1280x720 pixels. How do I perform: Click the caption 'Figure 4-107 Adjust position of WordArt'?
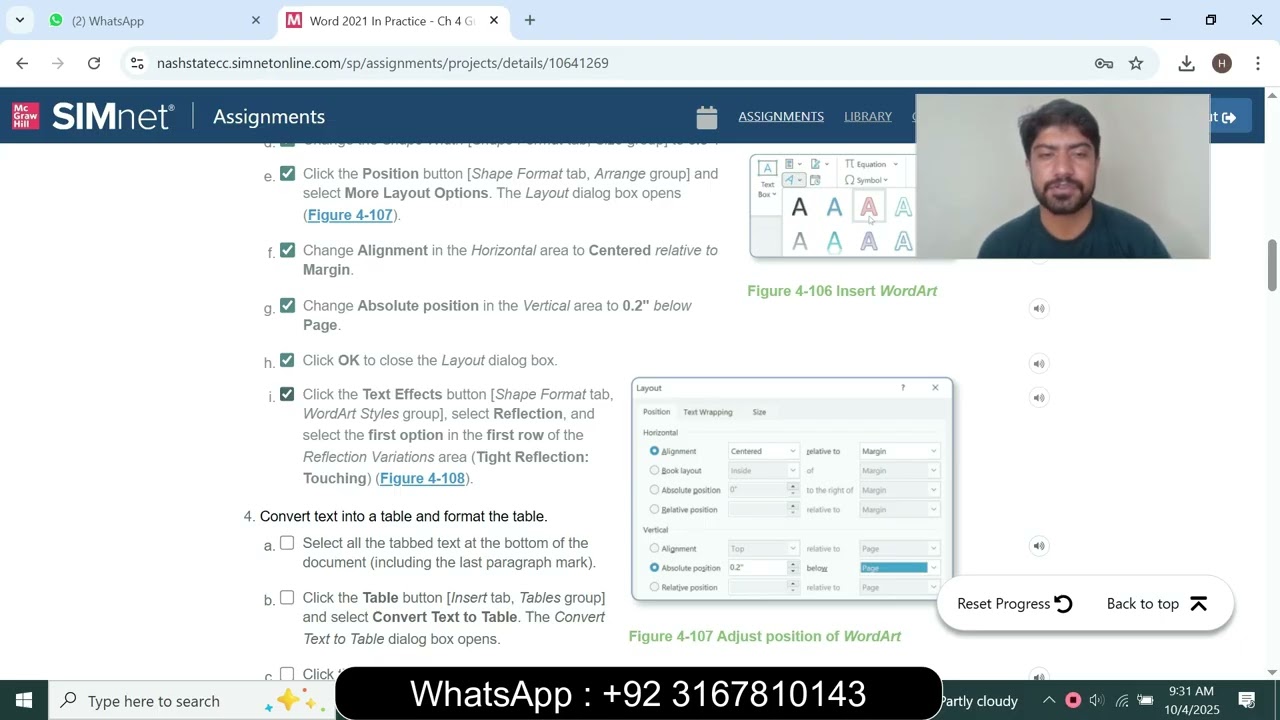pos(765,636)
